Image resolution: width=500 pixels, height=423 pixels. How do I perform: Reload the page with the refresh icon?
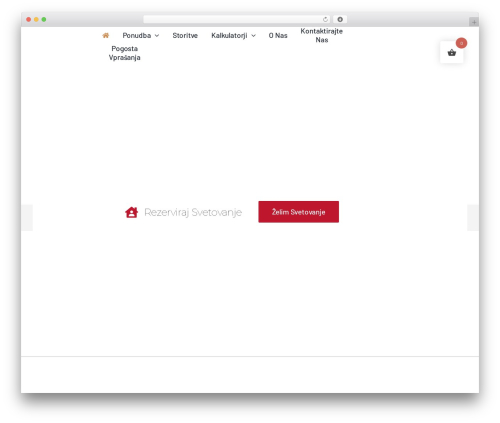(325, 19)
